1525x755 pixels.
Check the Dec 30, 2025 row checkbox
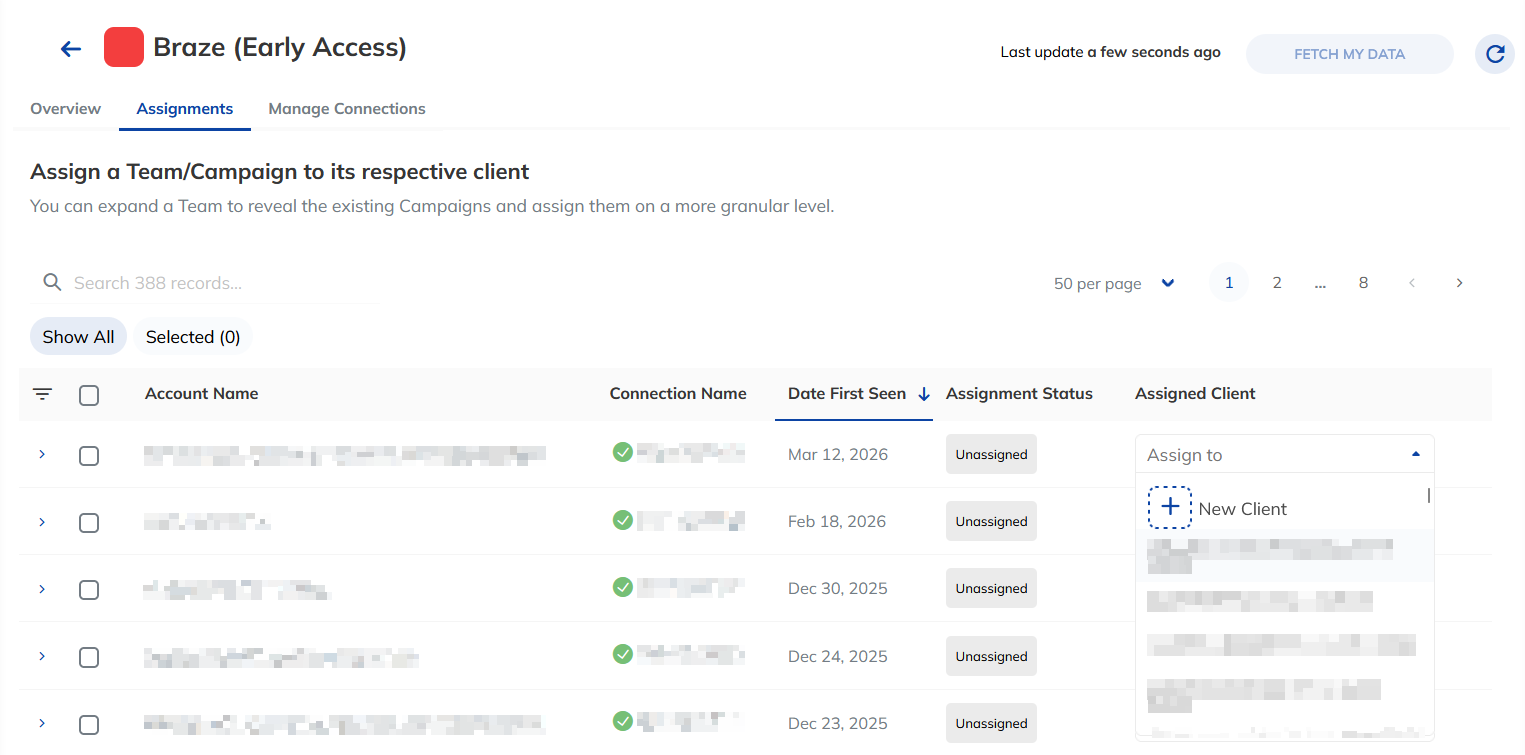coord(89,589)
